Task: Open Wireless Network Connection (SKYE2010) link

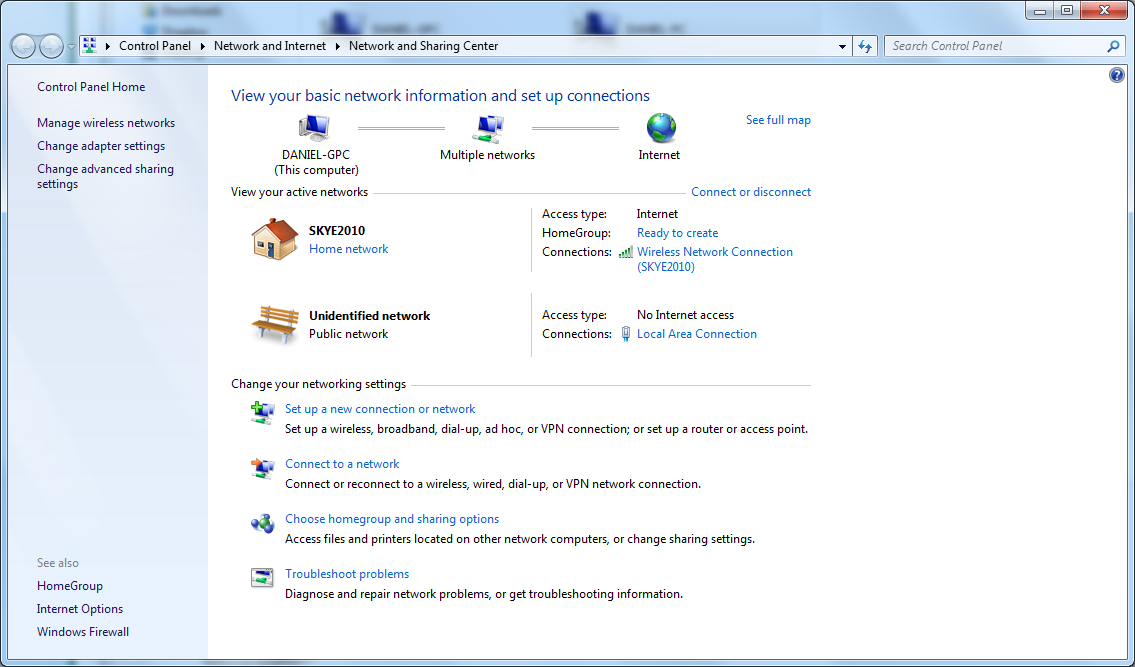Action: 714,259
